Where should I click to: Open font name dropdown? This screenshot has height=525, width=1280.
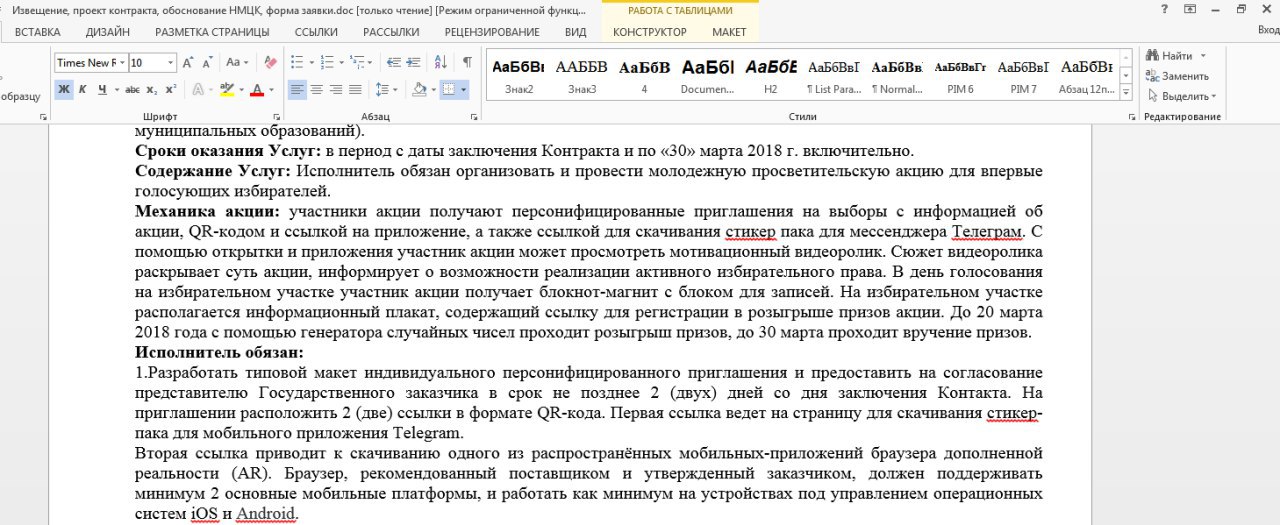click(x=122, y=62)
